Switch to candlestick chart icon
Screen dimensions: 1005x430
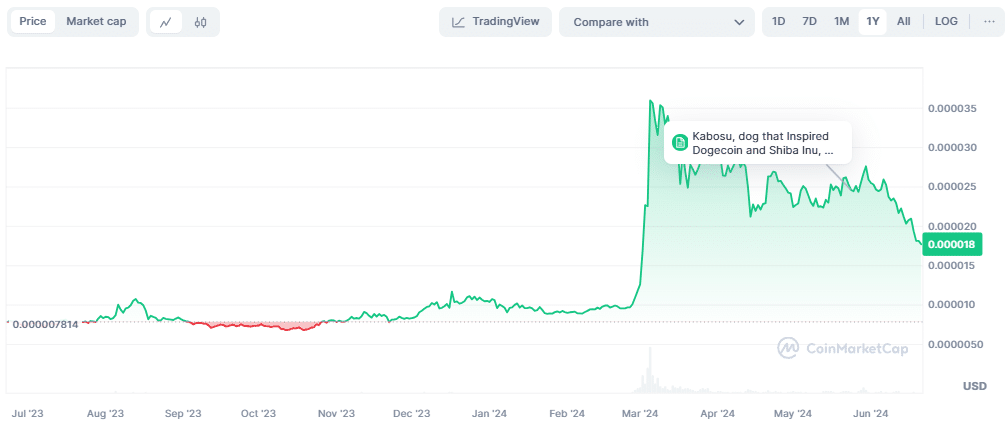pos(201,22)
